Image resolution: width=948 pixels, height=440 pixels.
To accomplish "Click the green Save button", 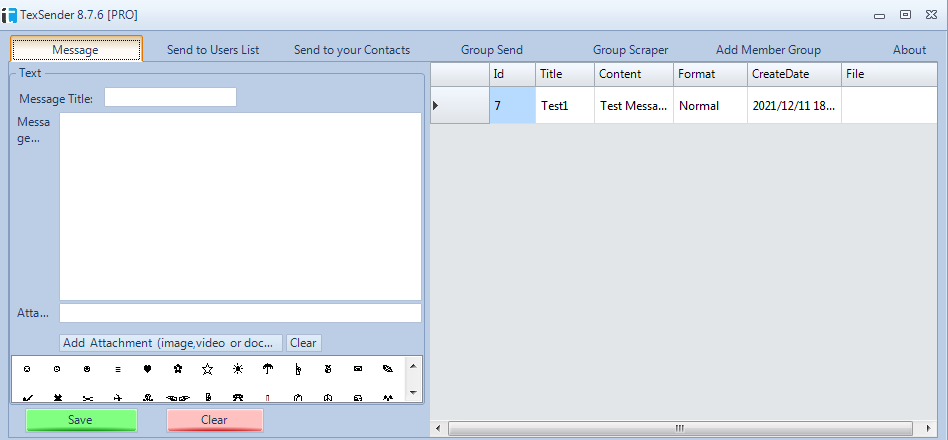I will (81, 420).
